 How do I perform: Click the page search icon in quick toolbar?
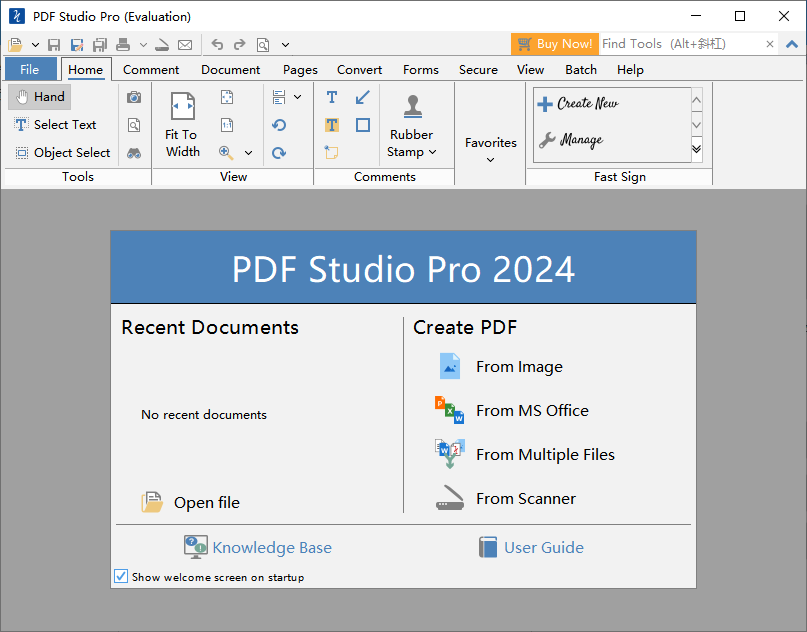(x=263, y=45)
